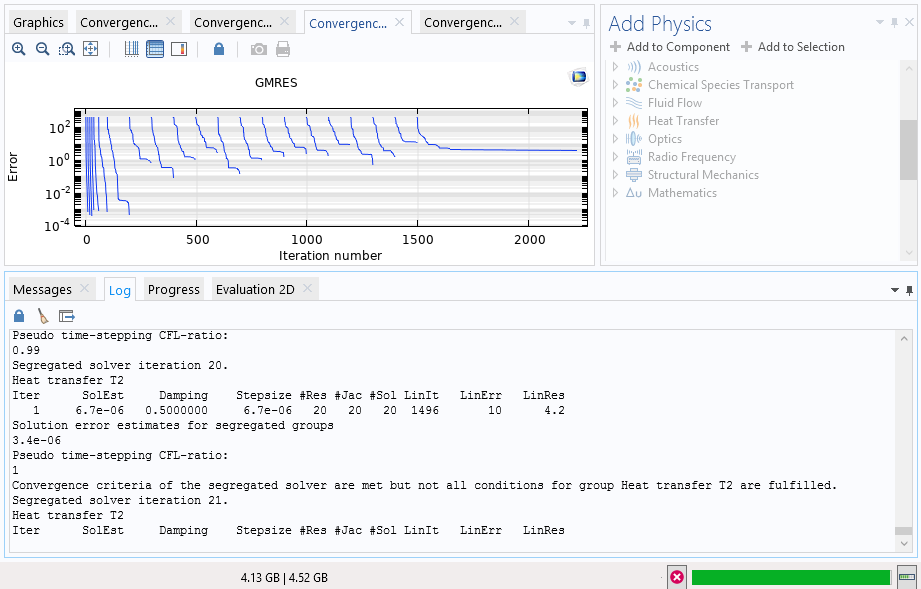Open the Graphics tab
Image resolution: width=921 pixels, height=589 pixels.
pos(39,22)
